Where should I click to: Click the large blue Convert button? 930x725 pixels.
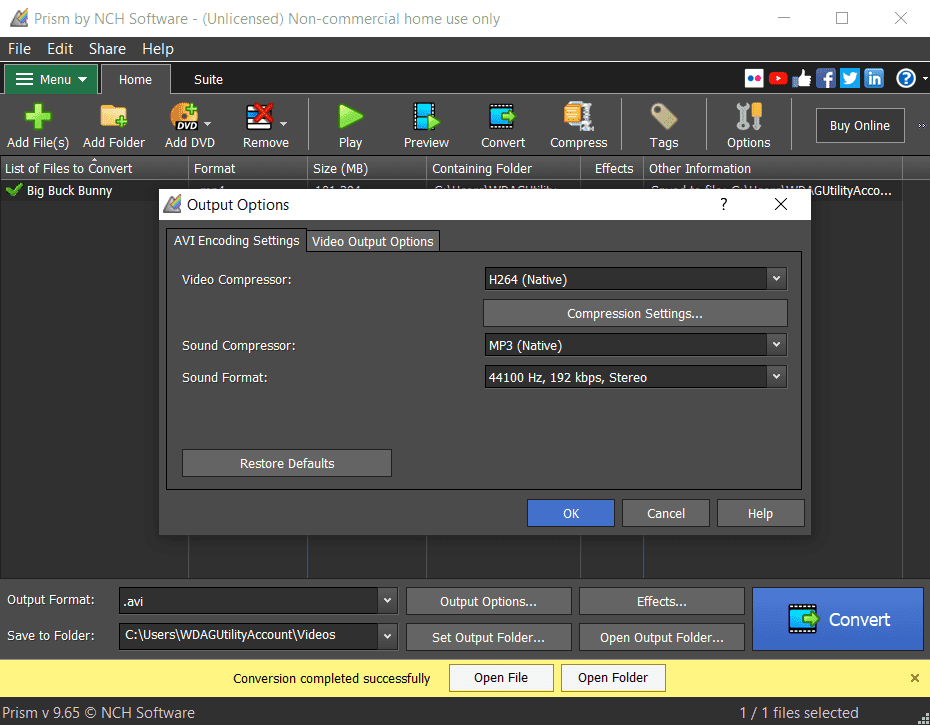tap(837, 619)
